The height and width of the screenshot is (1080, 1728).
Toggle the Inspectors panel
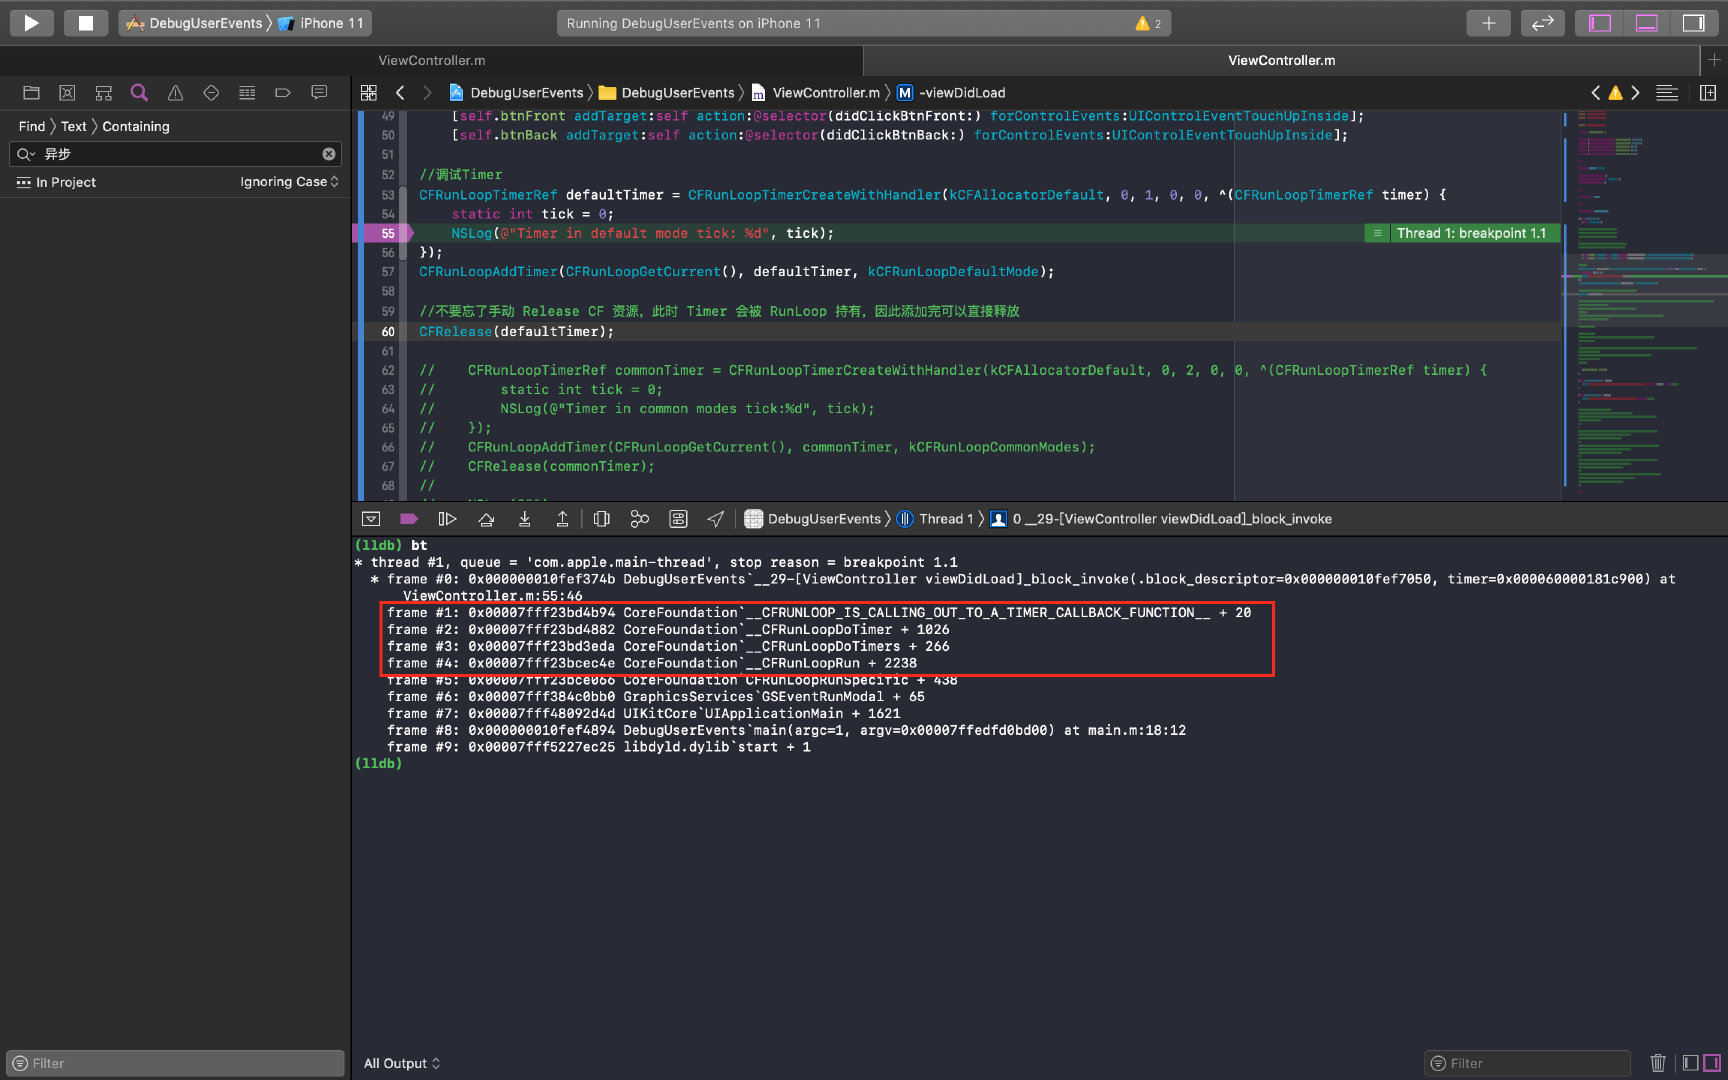1693,23
